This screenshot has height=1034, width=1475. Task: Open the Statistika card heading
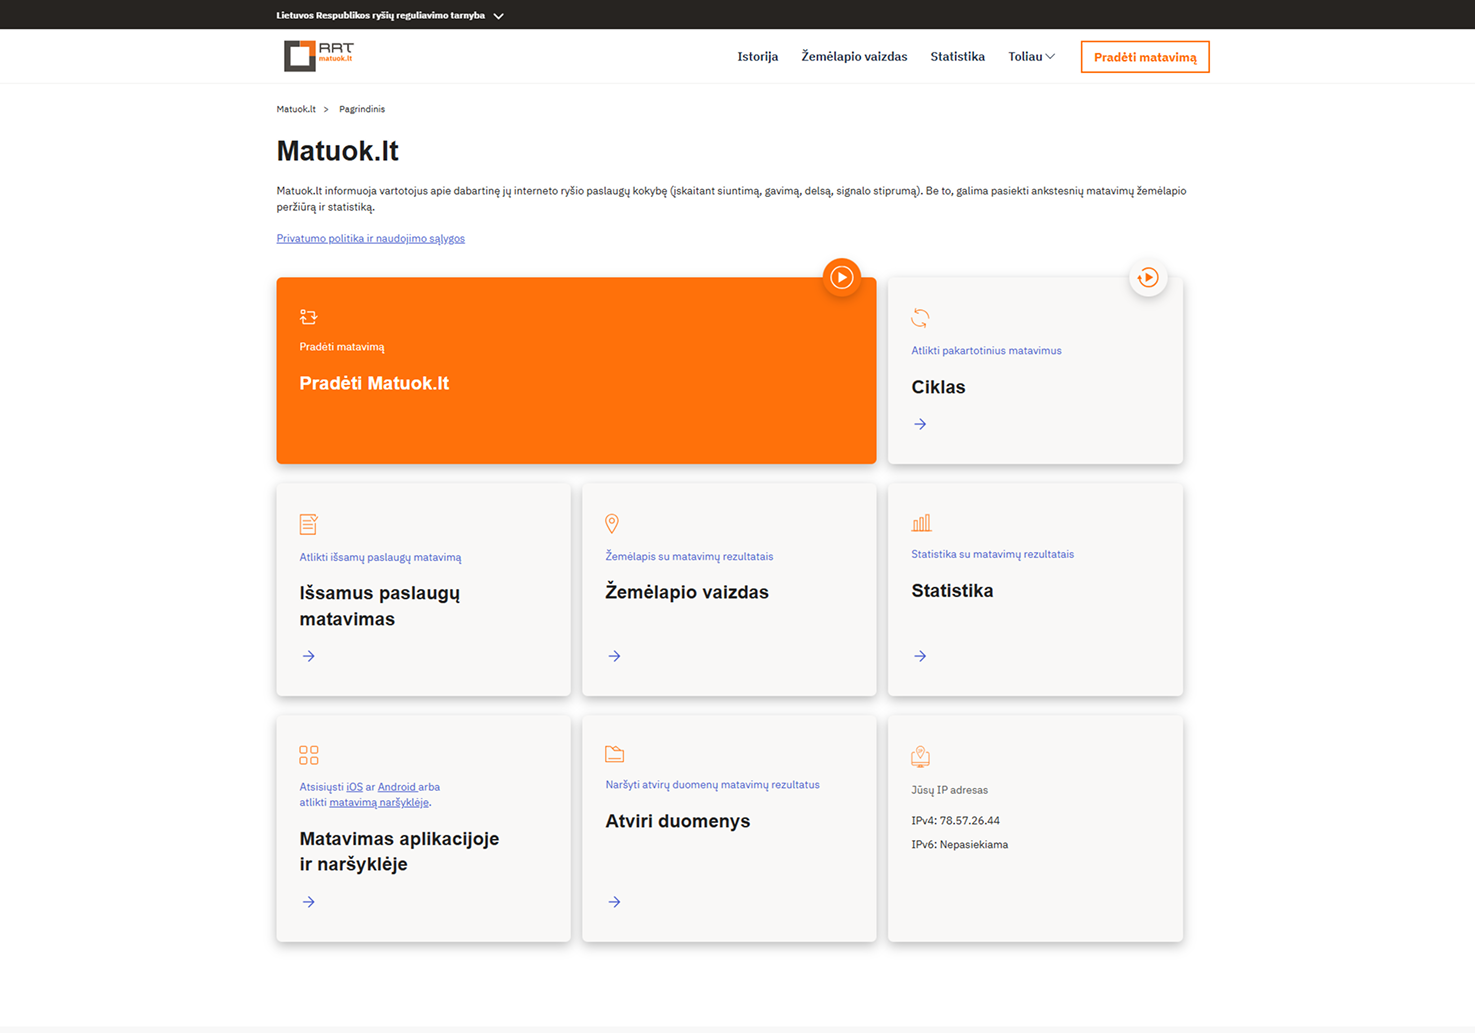[x=952, y=591]
